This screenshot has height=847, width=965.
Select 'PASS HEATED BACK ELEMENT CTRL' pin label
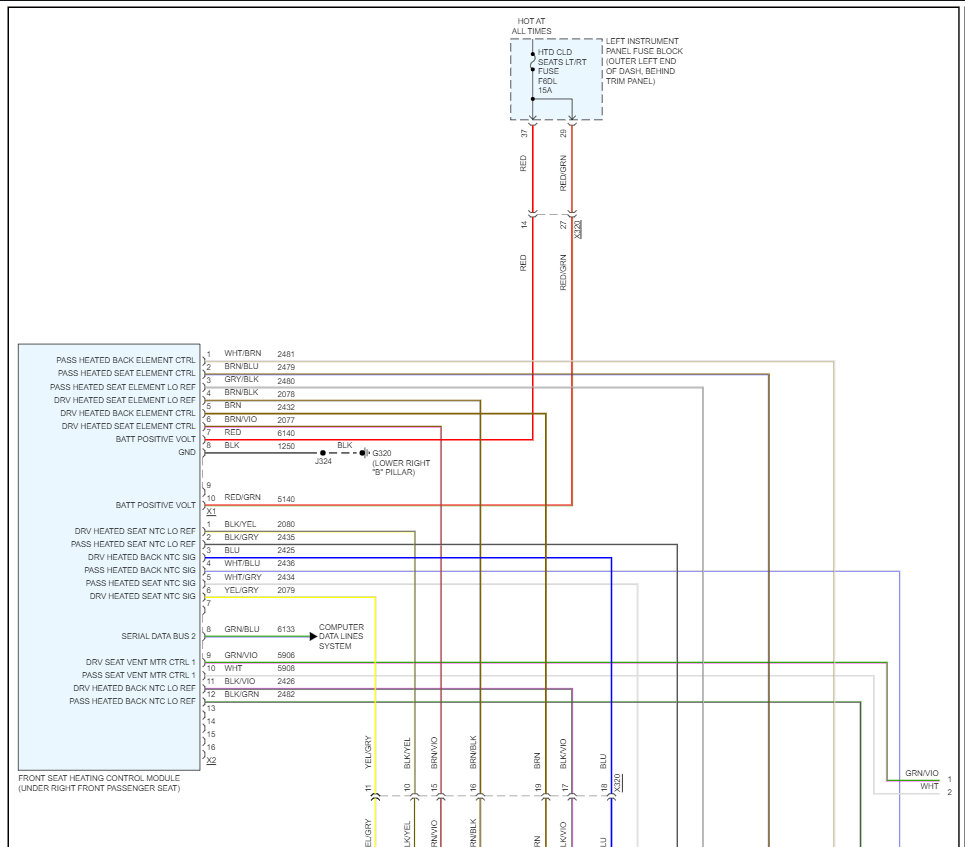[x=126, y=360]
